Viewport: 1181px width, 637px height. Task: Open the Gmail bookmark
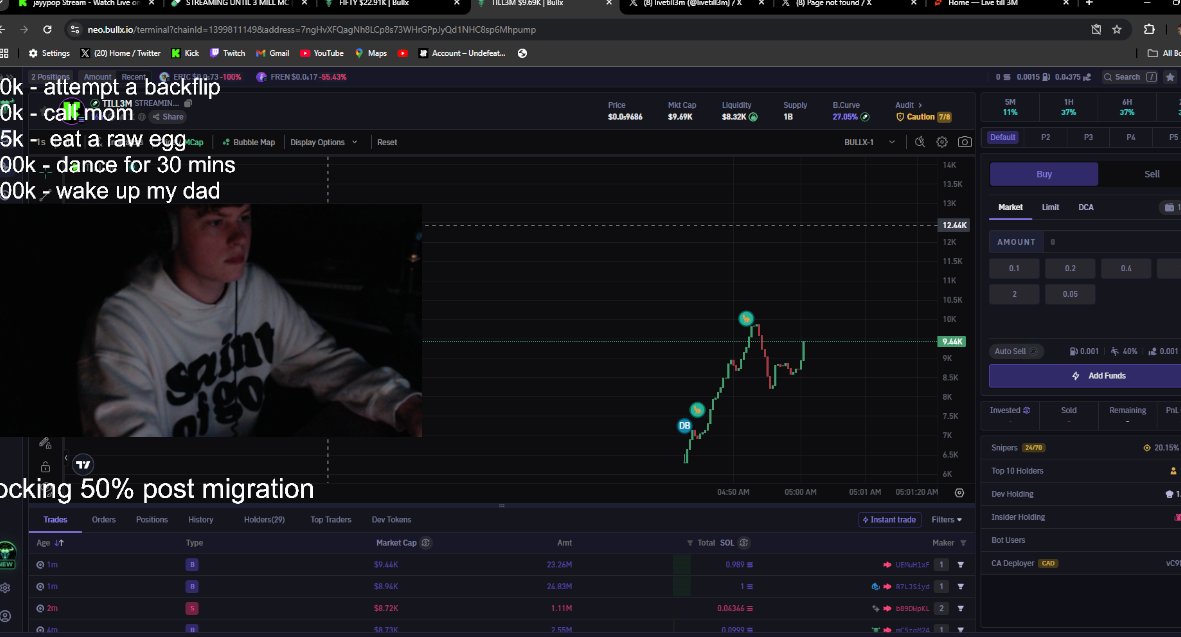click(273, 53)
